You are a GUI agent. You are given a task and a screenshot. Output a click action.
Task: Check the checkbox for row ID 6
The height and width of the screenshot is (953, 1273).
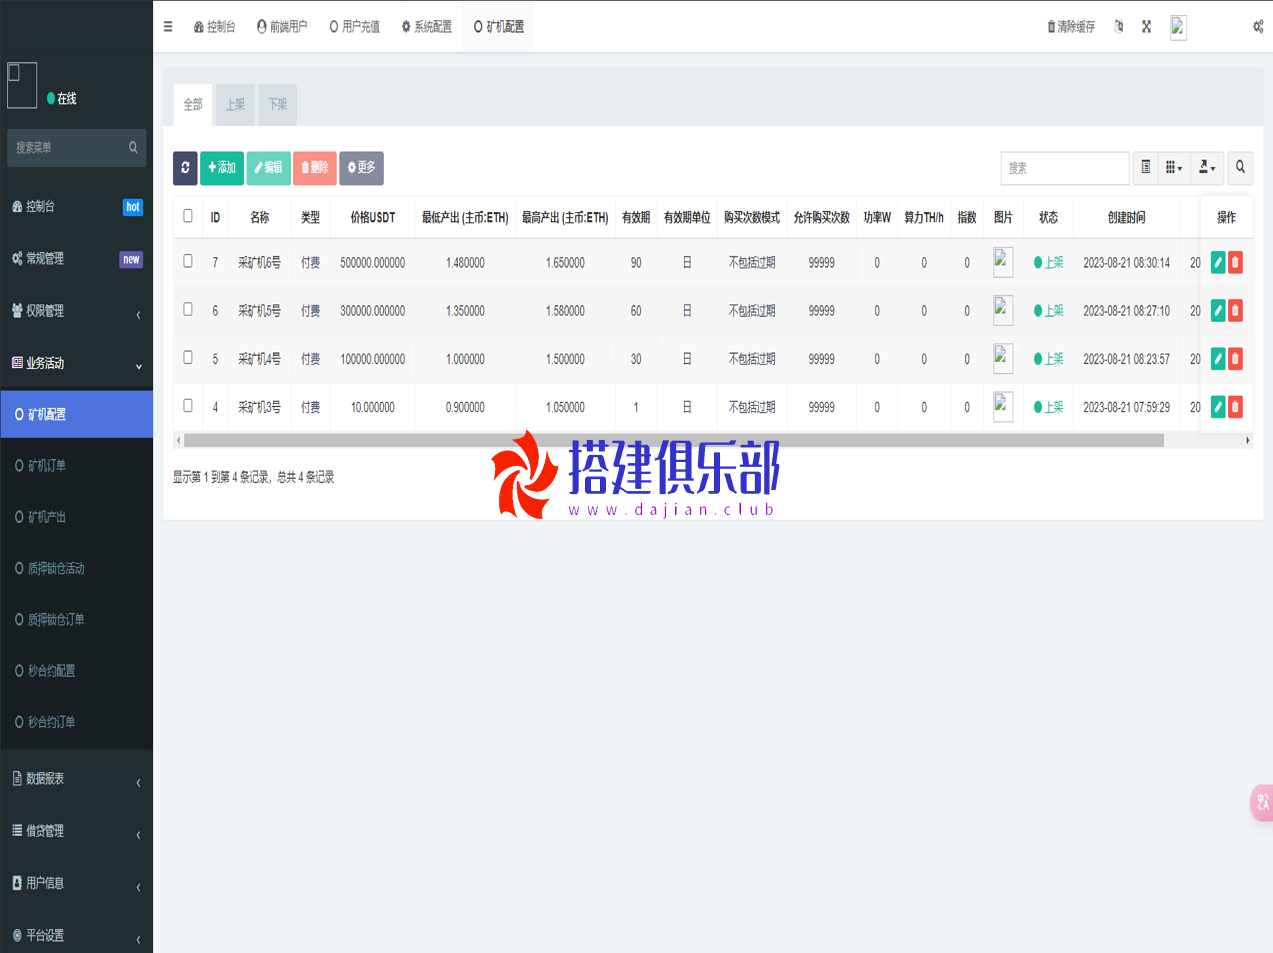click(188, 309)
